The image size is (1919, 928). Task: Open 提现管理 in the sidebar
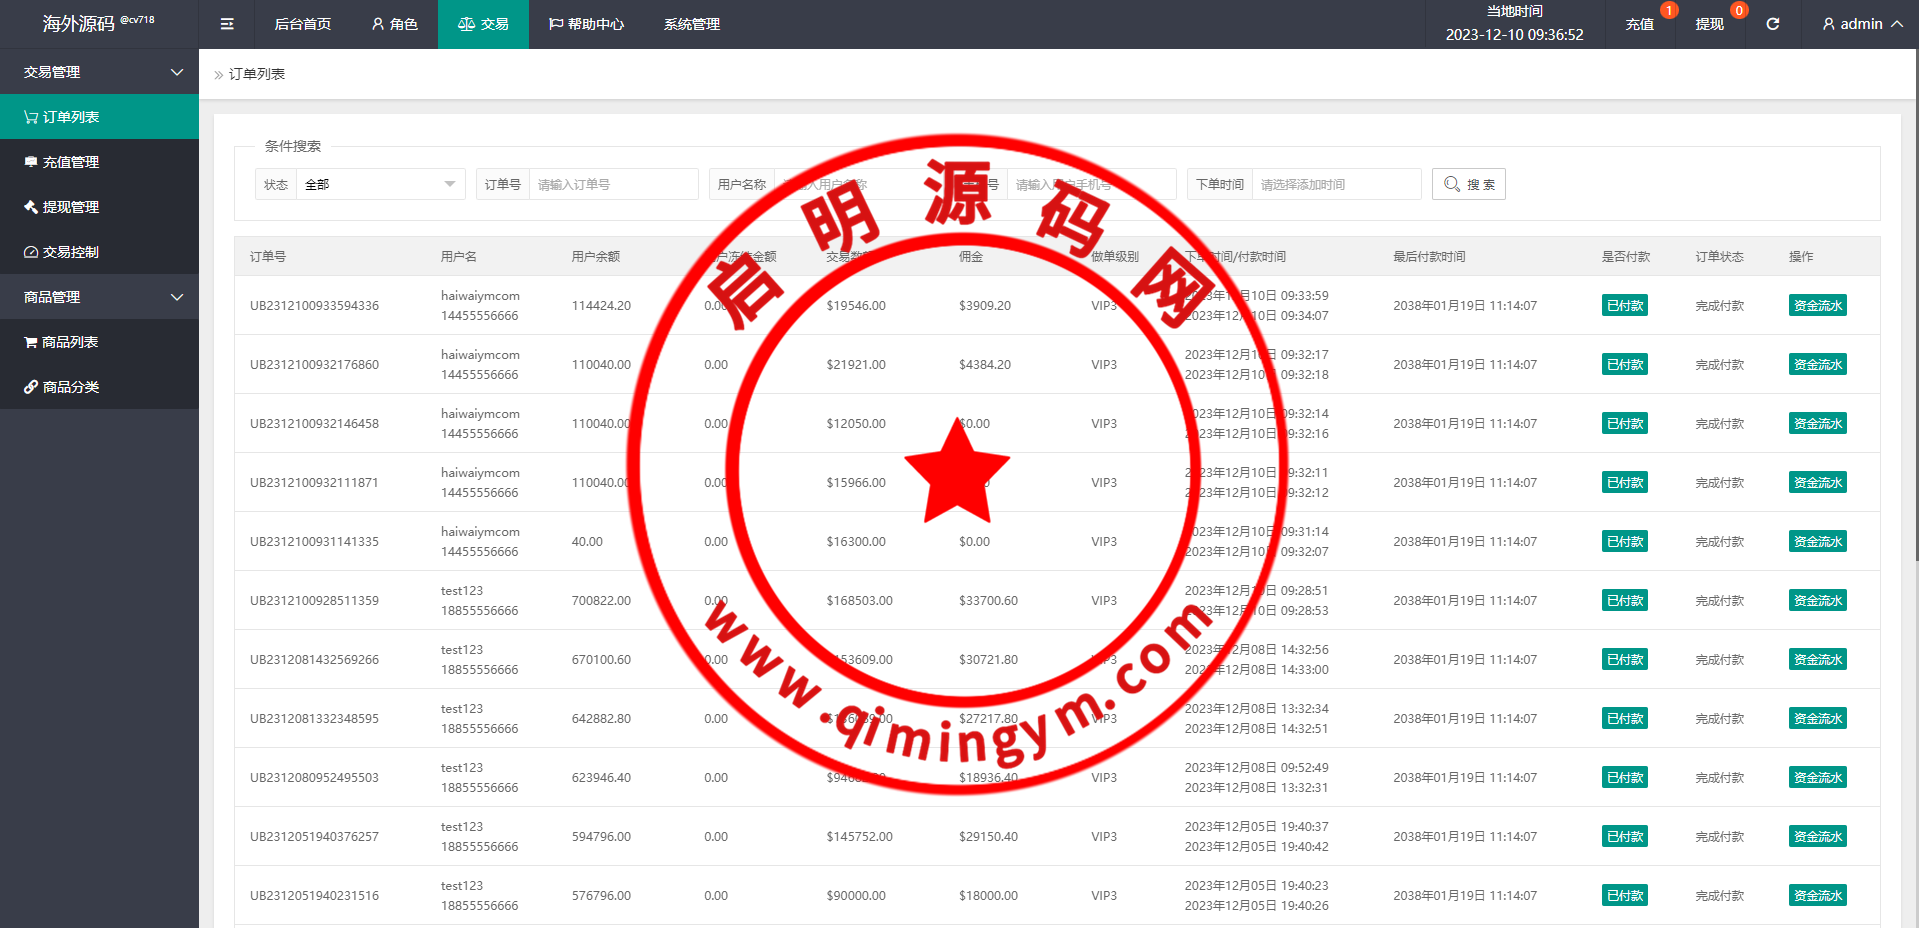tap(70, 207)
